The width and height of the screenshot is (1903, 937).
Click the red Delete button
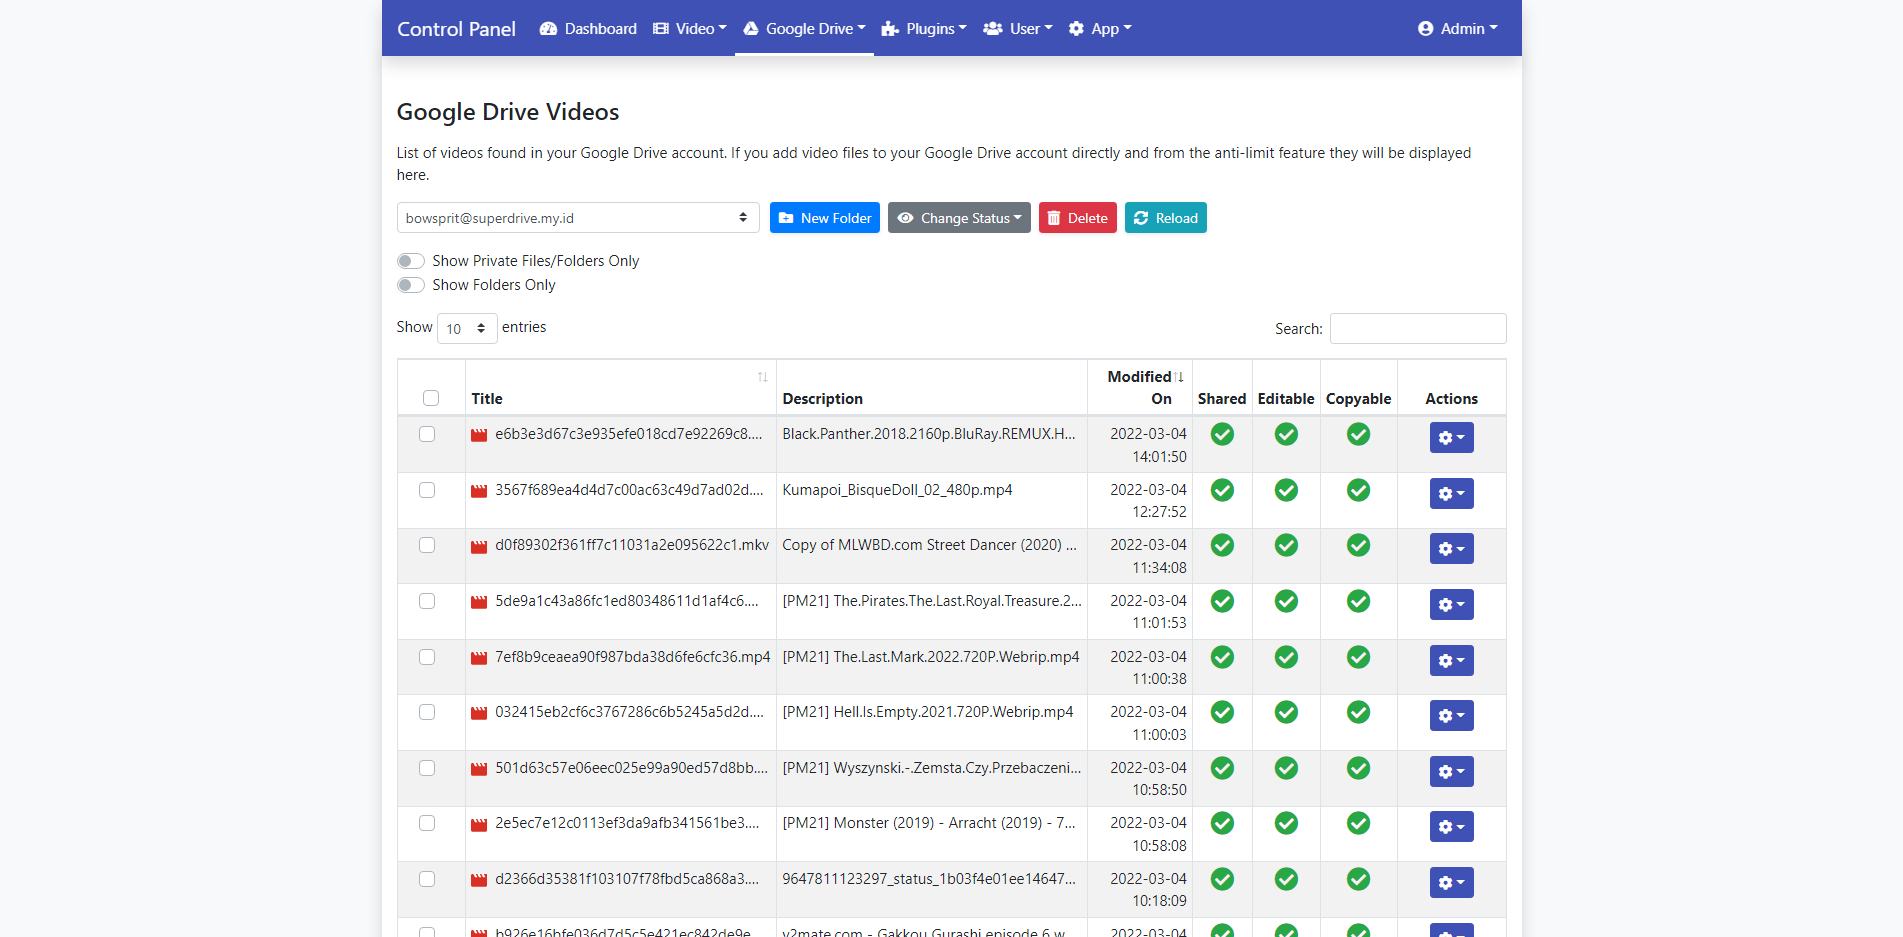(1078, 218)
